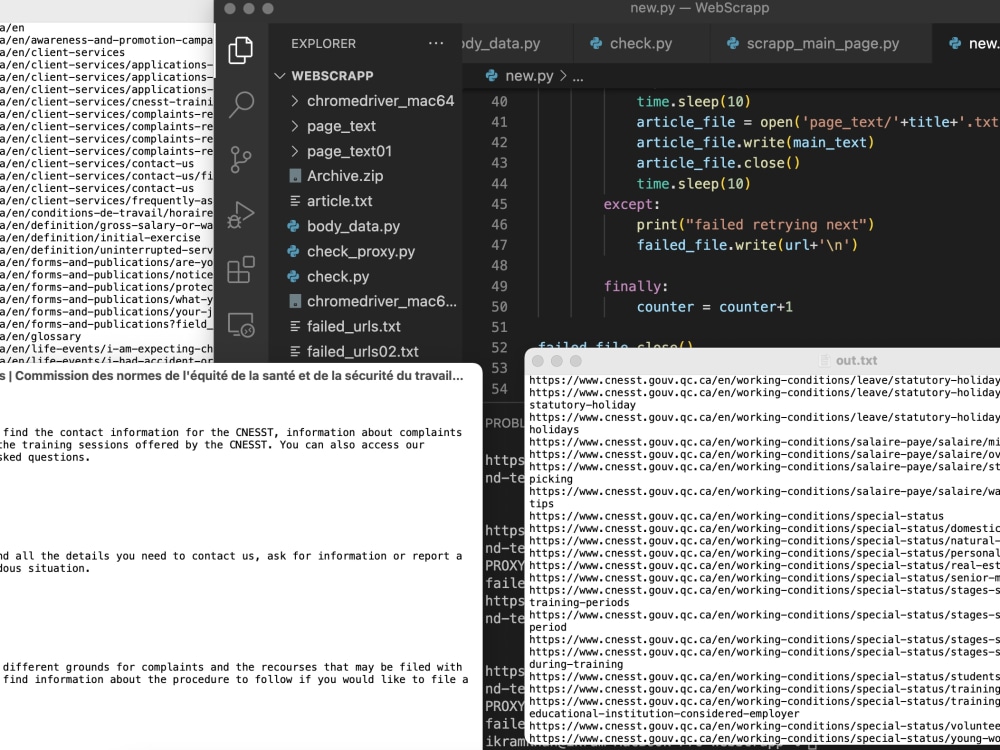The width and height of the screenshot is (1000, 750).
Task: Click the counter = counter+1 line
Action: pyautogui.click(x=714, y=307)
